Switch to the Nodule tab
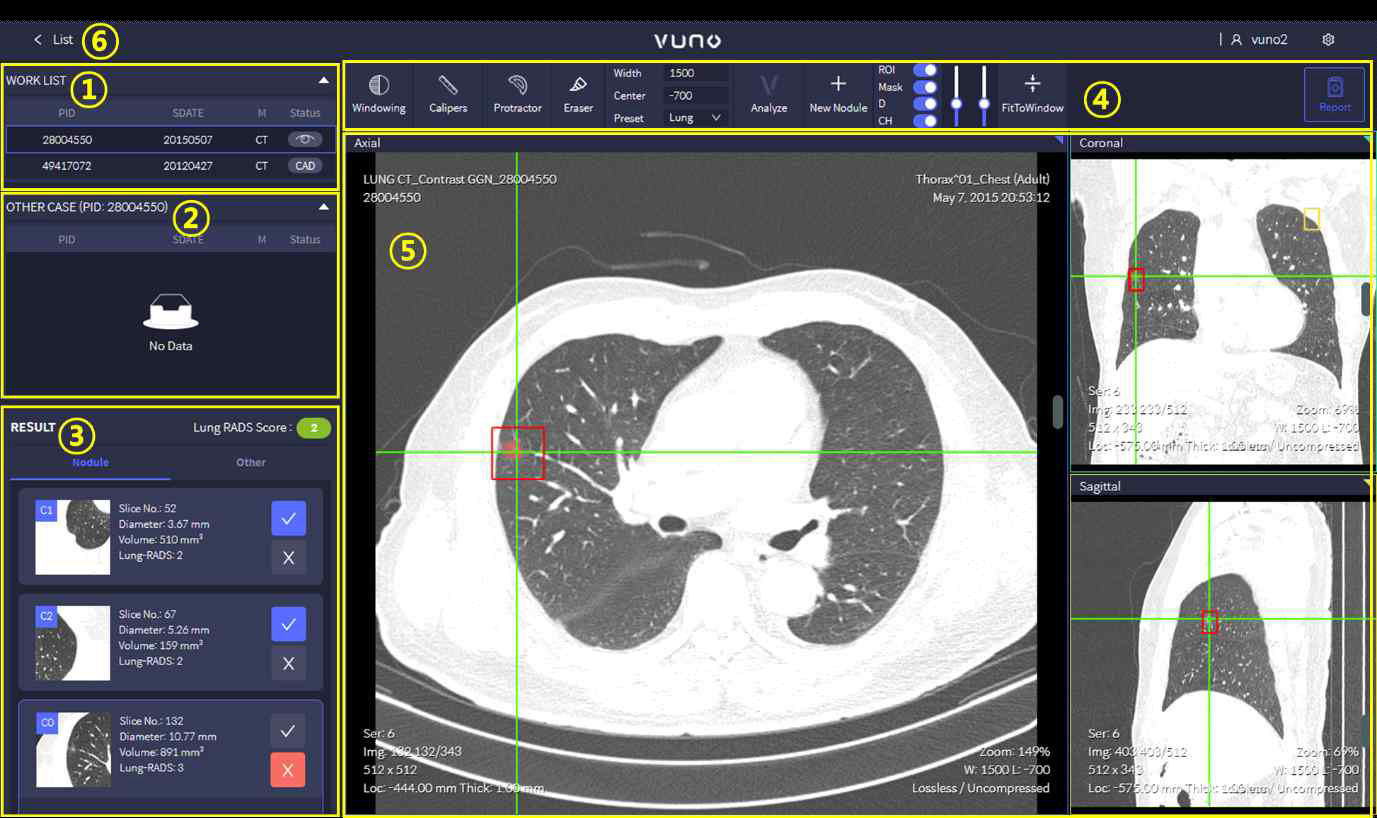Screen dimensions: 1377x818 pyautogui.click(x=90, y=463)
